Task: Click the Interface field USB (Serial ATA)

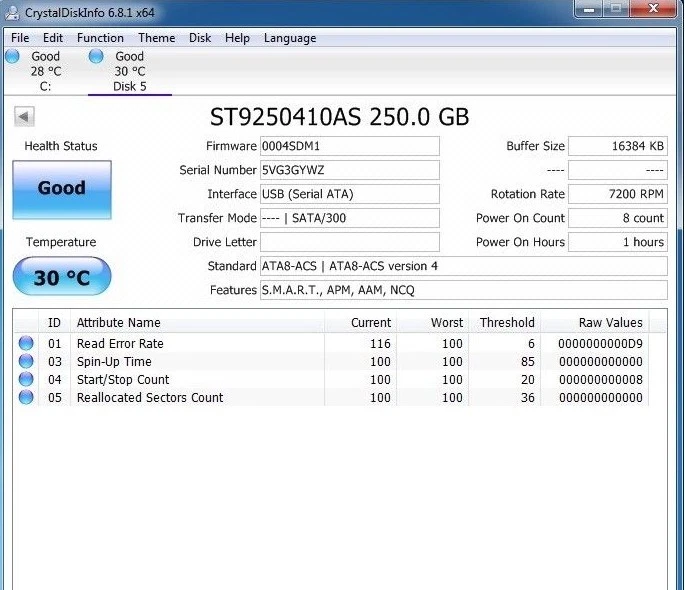Action: point(349,194)
